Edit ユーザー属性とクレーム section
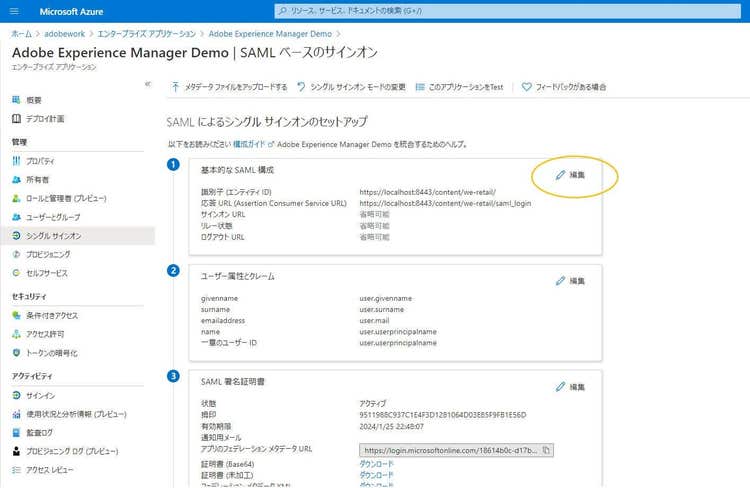Screen dimensions: 750x488 [570, 281]
